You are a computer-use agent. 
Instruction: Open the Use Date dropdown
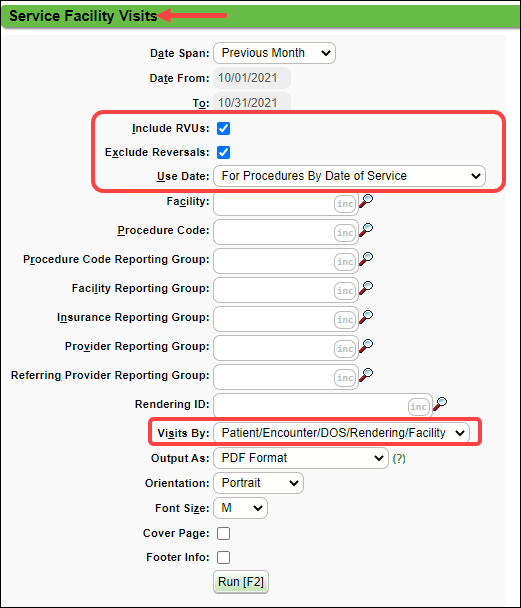point(349,176)
